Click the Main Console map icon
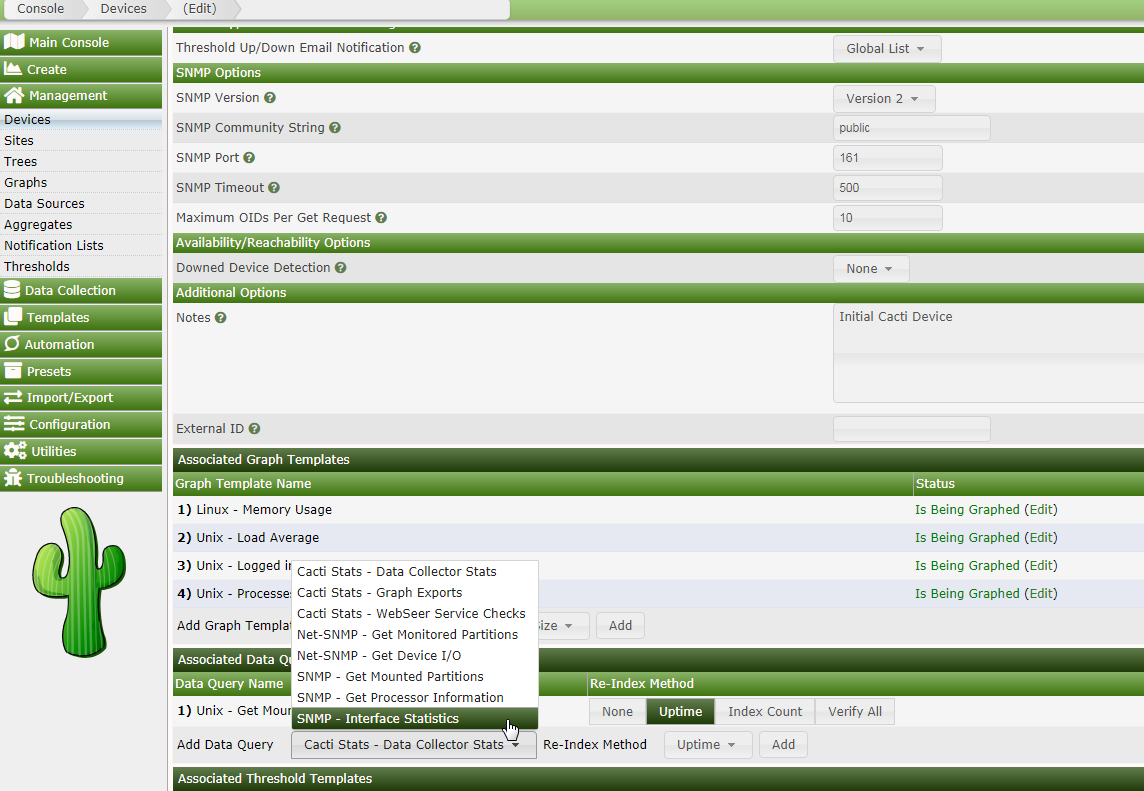Viewport: 1144px width, 791px height. click(x=14, y=42)
